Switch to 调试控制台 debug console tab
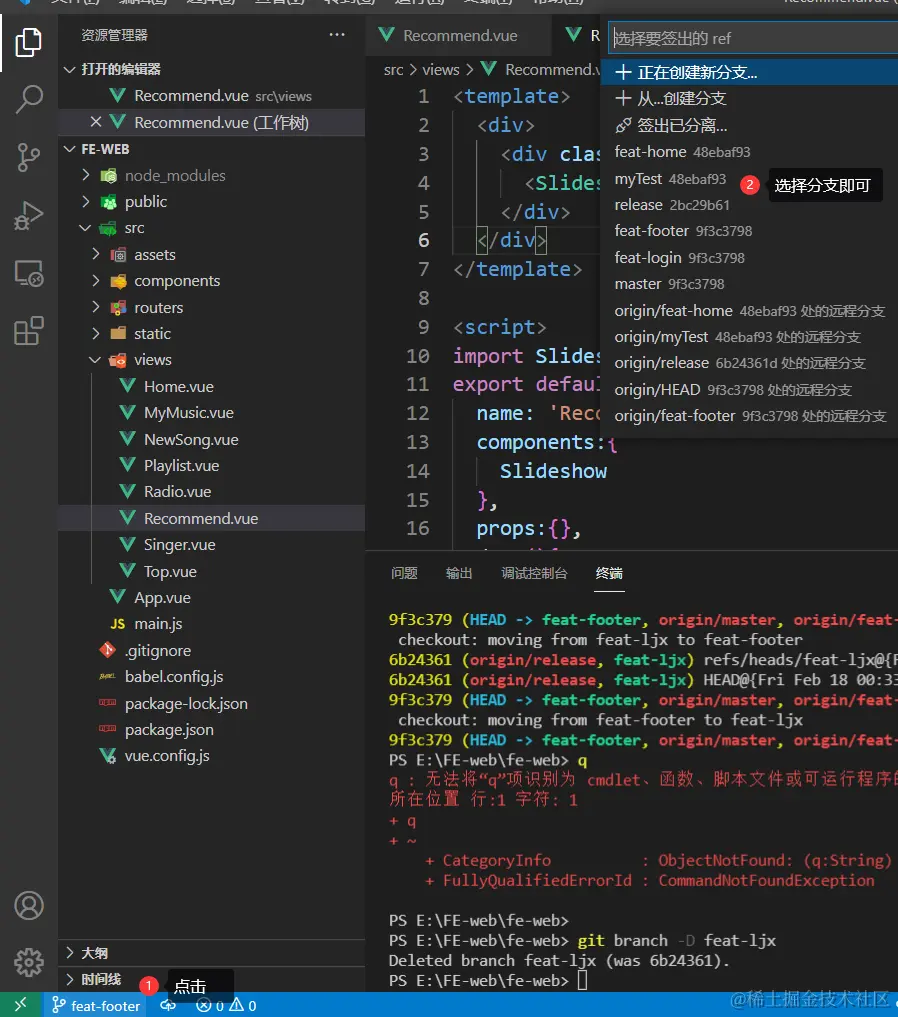This screenshot has width=898, height=1017. [x=534, y=573]
